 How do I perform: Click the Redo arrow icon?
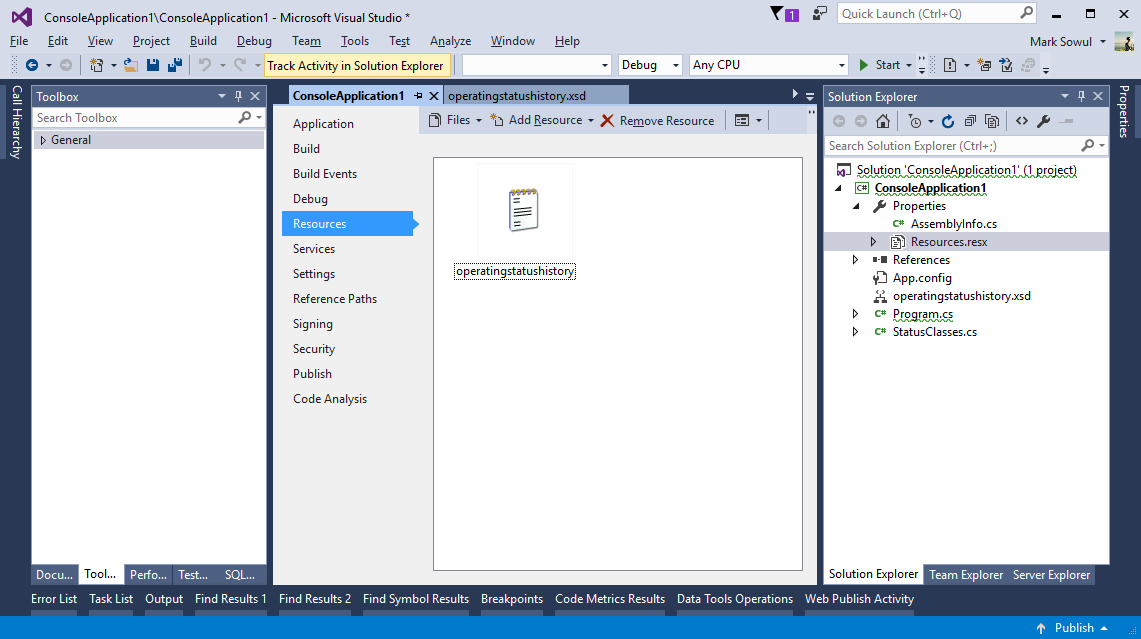point(240,66)
